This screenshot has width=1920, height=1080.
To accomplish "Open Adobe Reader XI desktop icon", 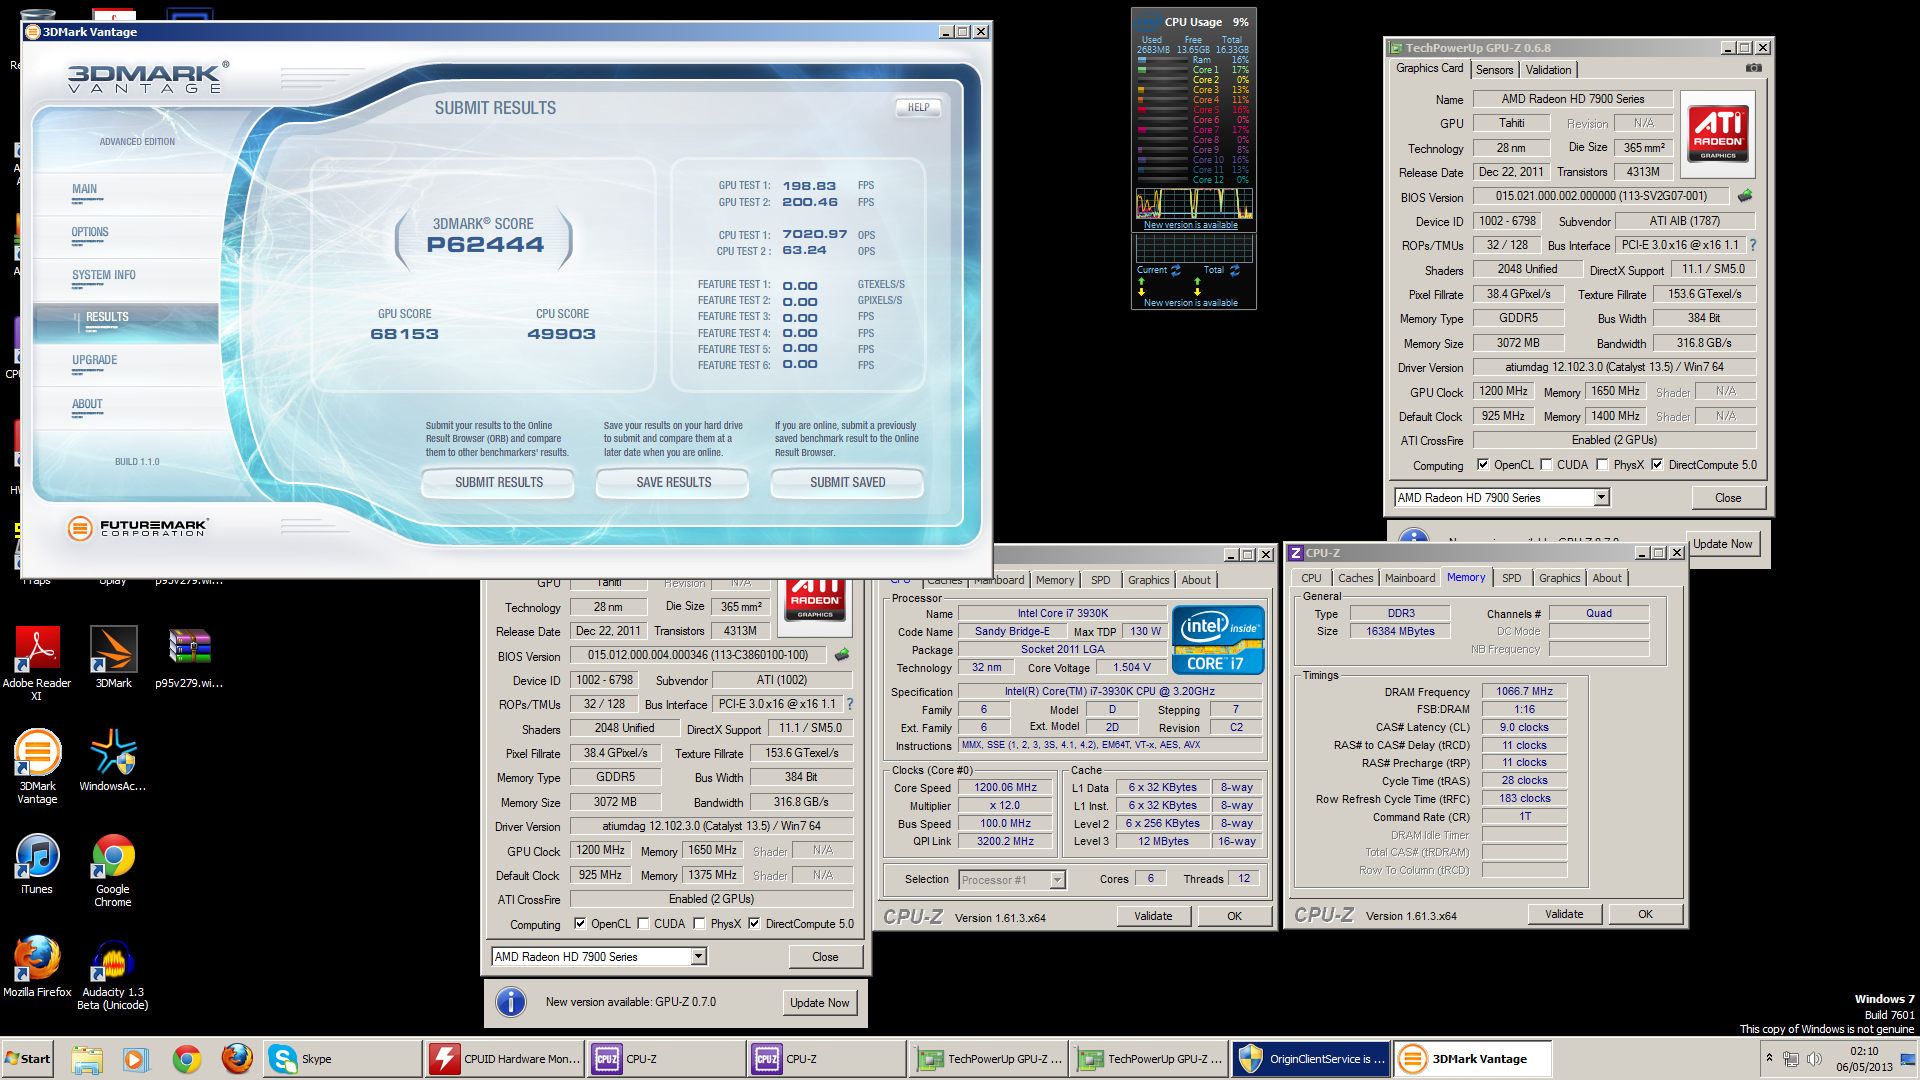I will click(37, 662).
